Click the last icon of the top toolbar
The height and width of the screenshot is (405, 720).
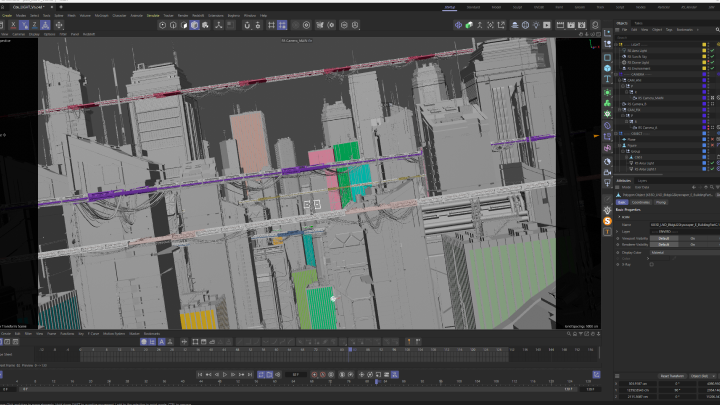tap(595, 25)
